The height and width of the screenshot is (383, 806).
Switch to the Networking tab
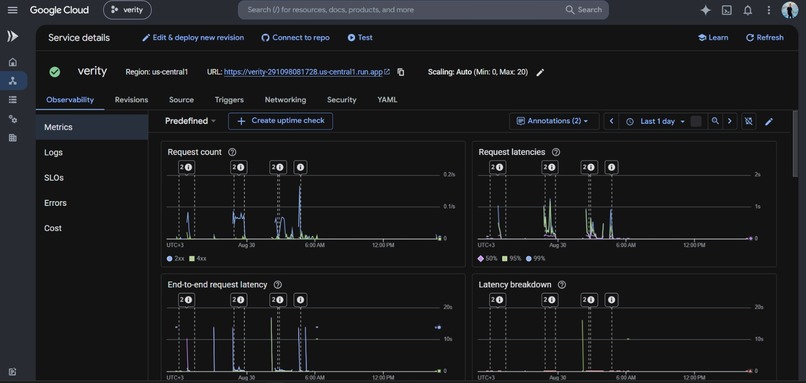tap(285, 100)
